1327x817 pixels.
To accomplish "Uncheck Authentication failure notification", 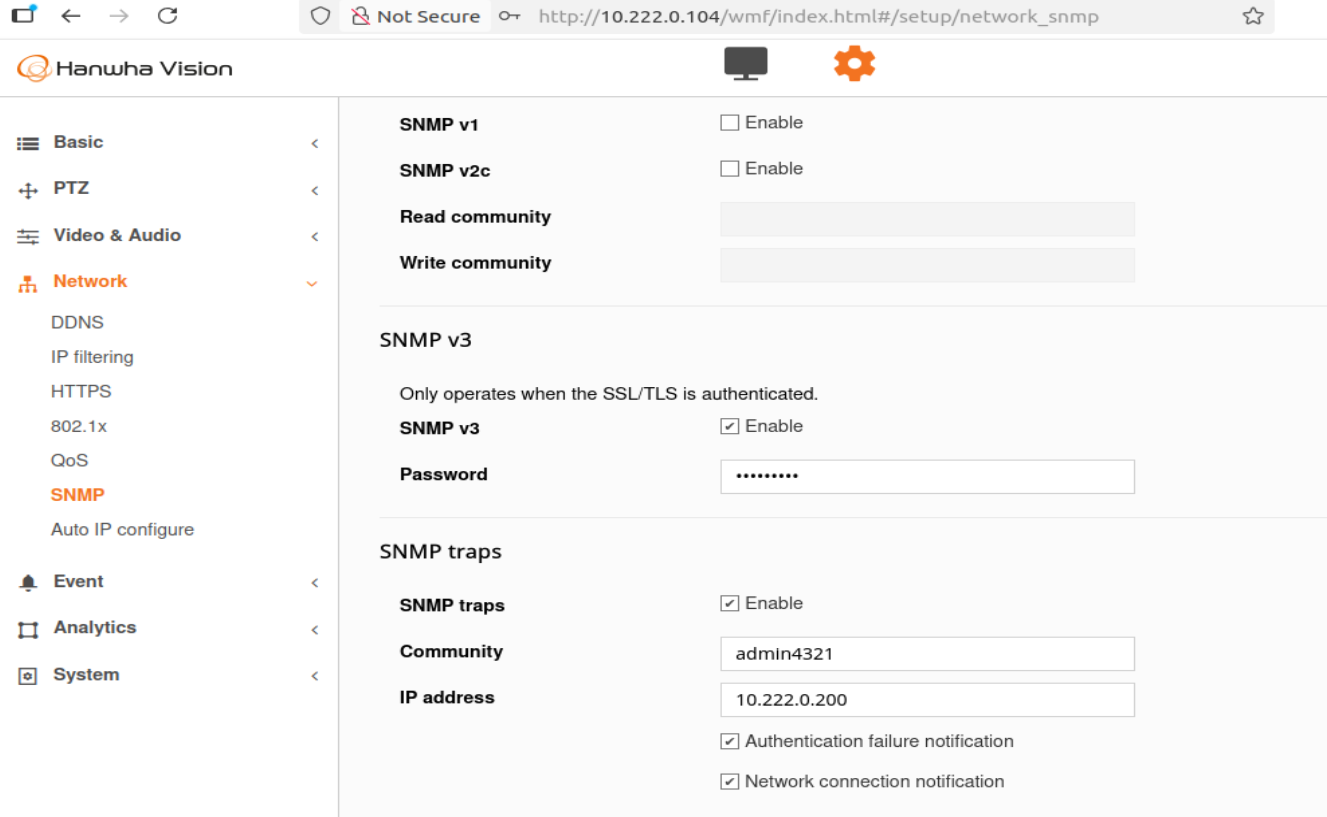I will [730, 742].
